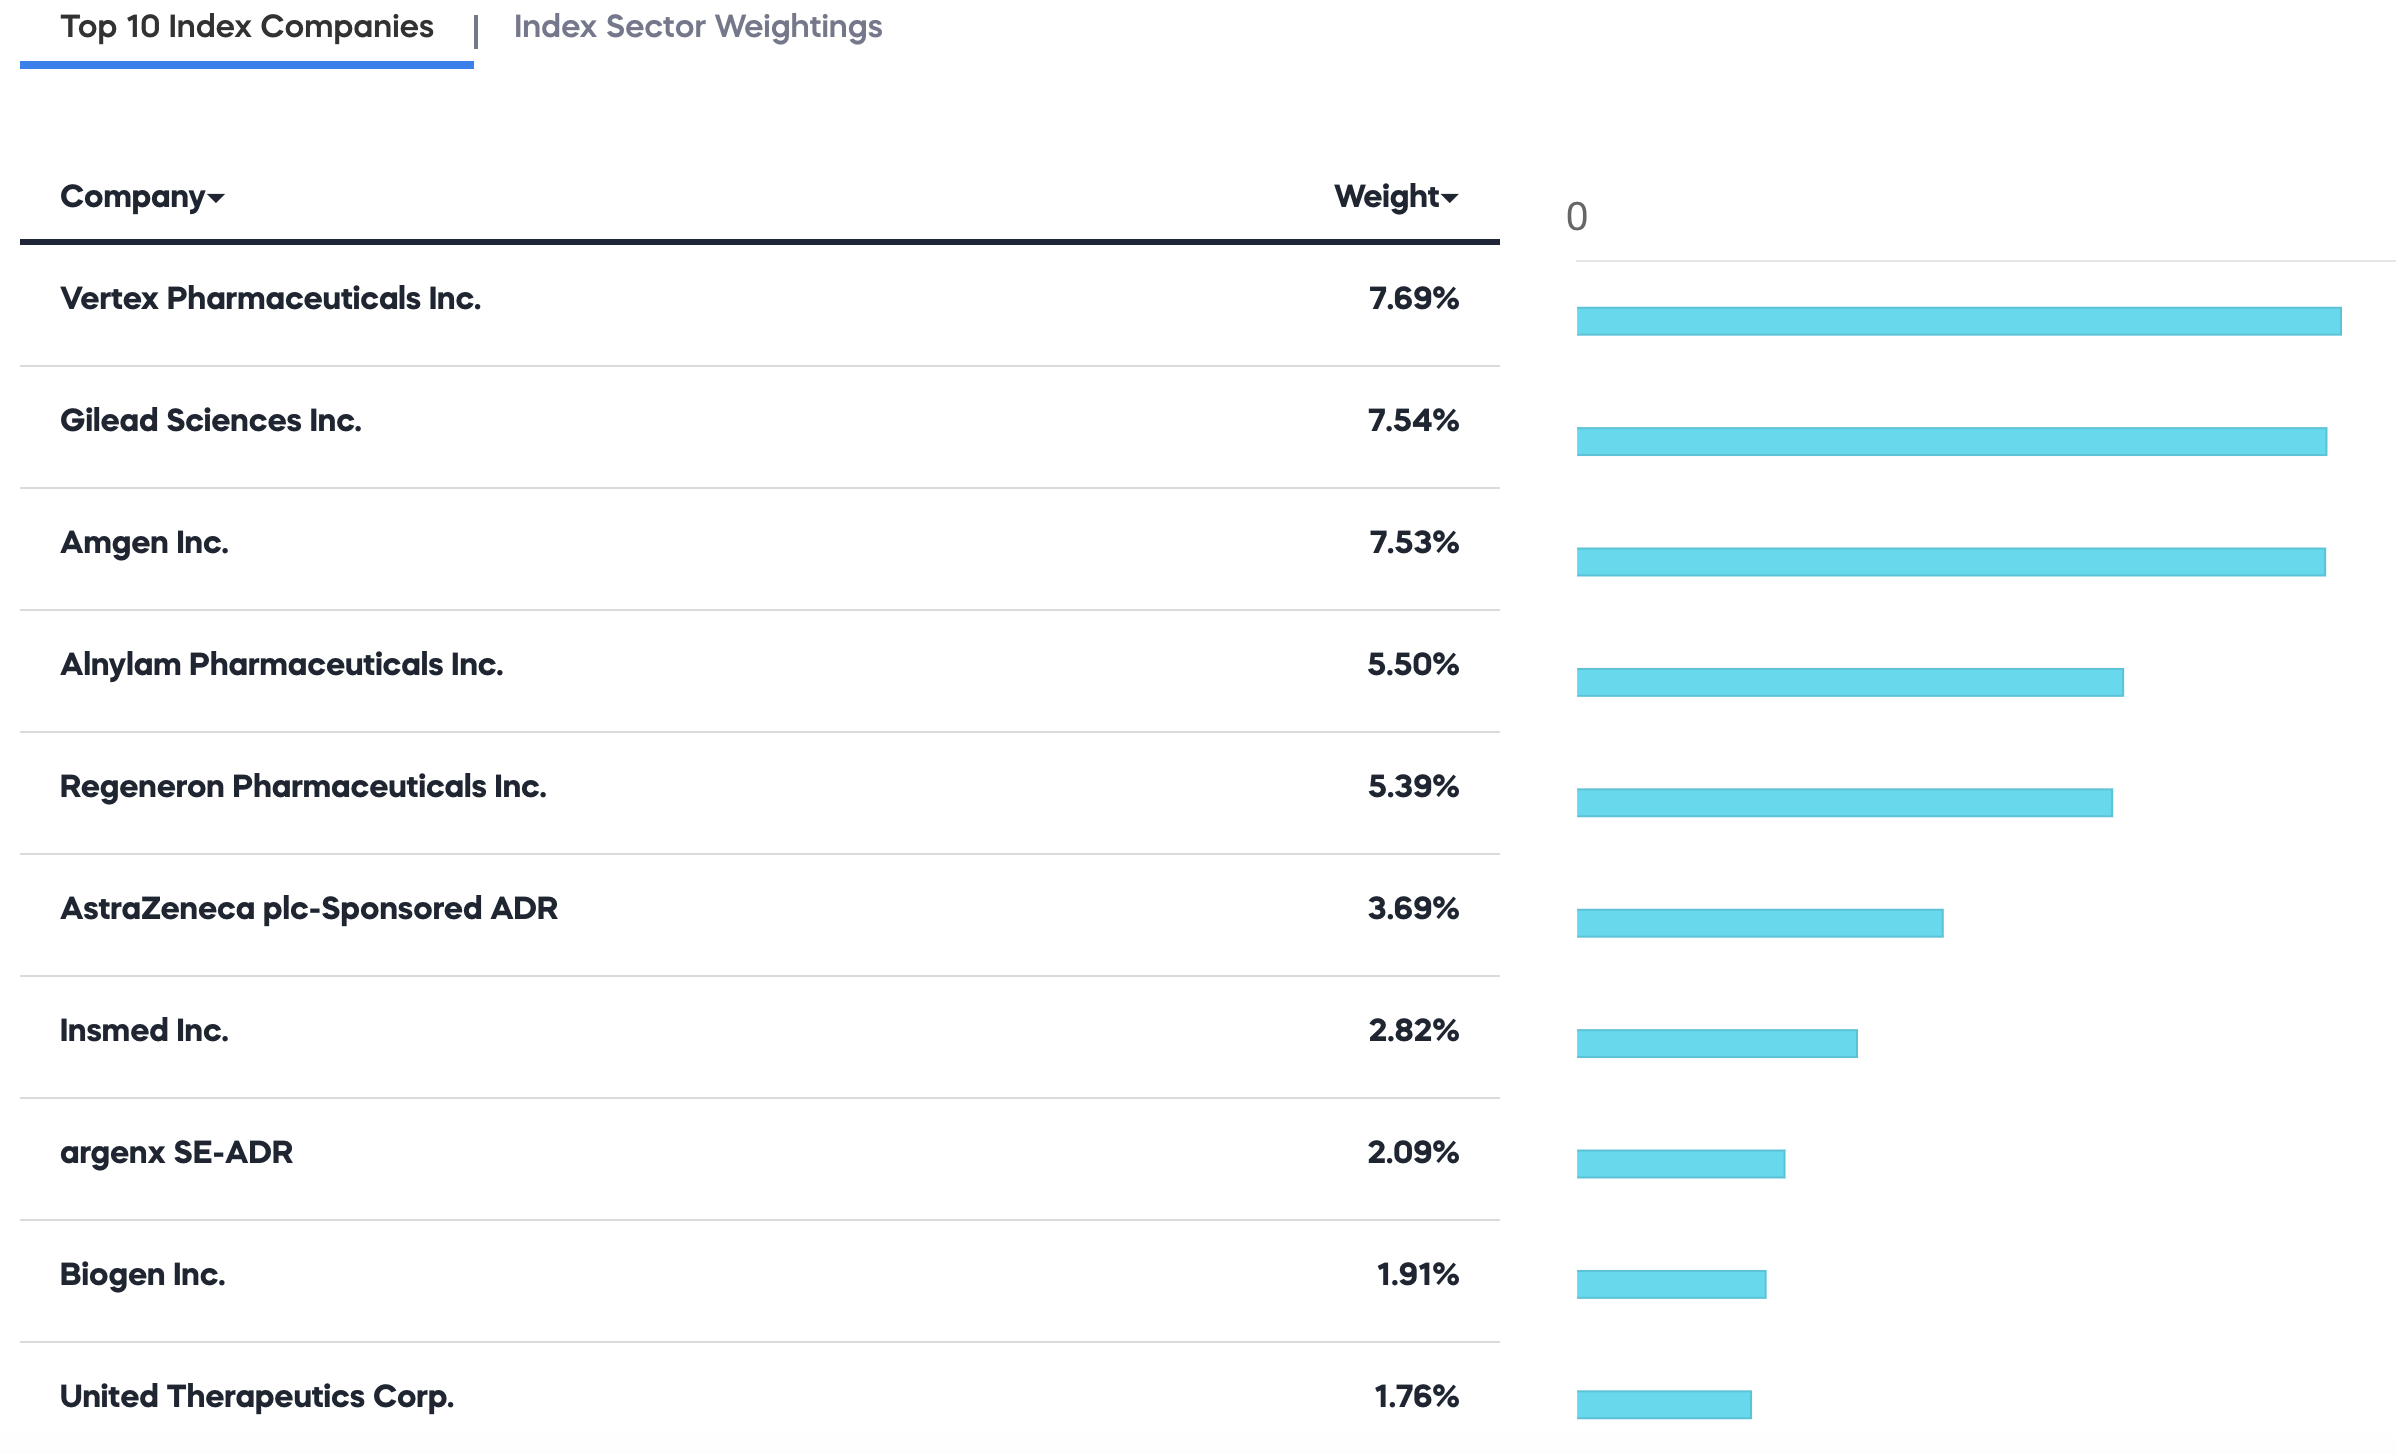Screen dimensions: 2396x1454
Task: Sort table by Weight column arrow
Action: [1450, 198]
